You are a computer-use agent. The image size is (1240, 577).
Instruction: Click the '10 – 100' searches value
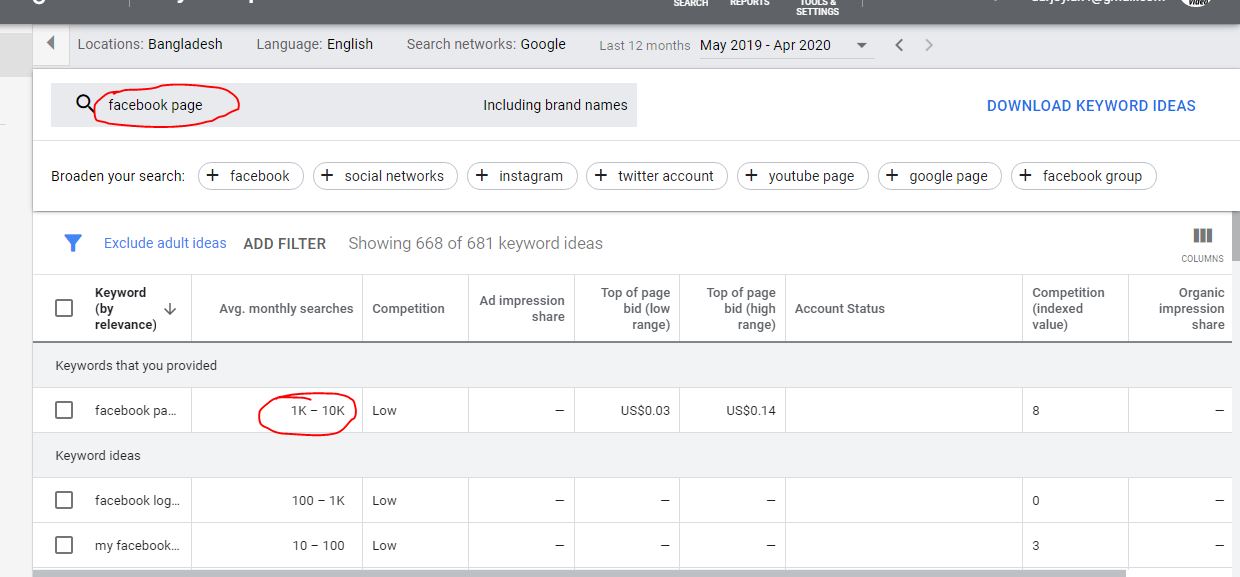(x=320, y=545)
